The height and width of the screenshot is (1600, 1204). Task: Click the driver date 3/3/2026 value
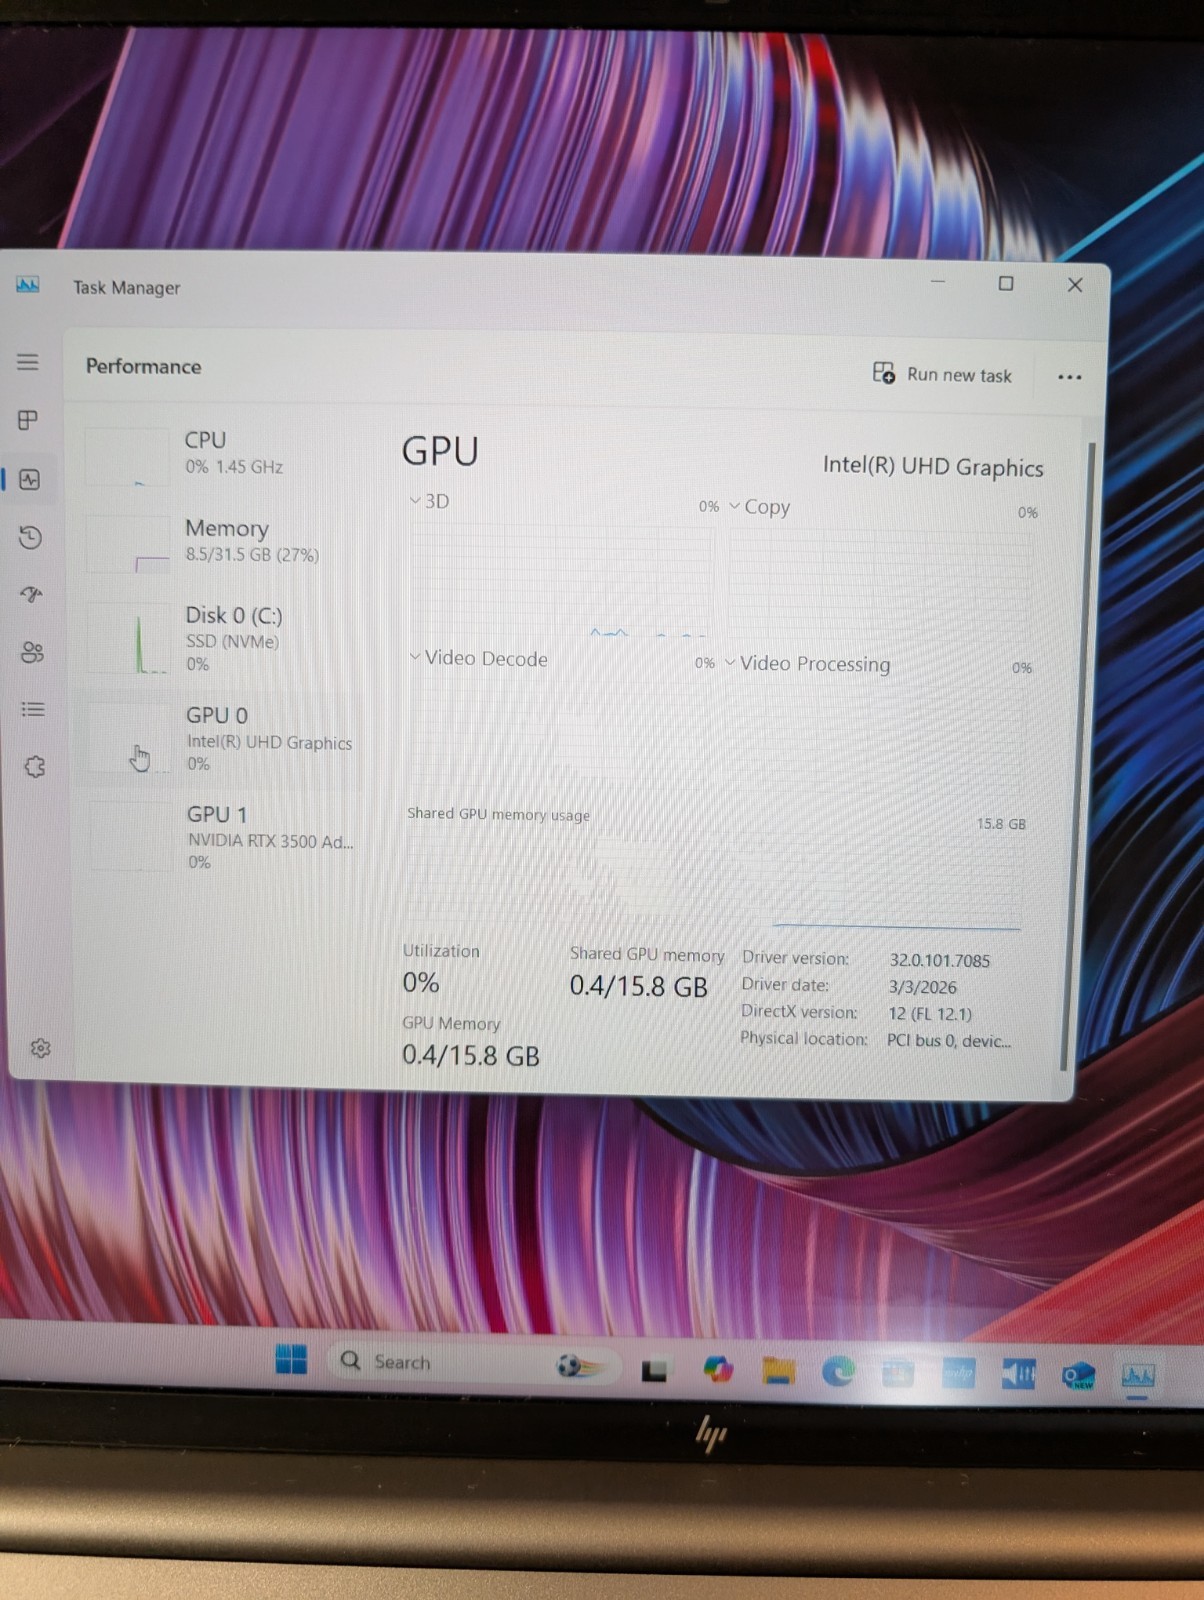point(923,988)
